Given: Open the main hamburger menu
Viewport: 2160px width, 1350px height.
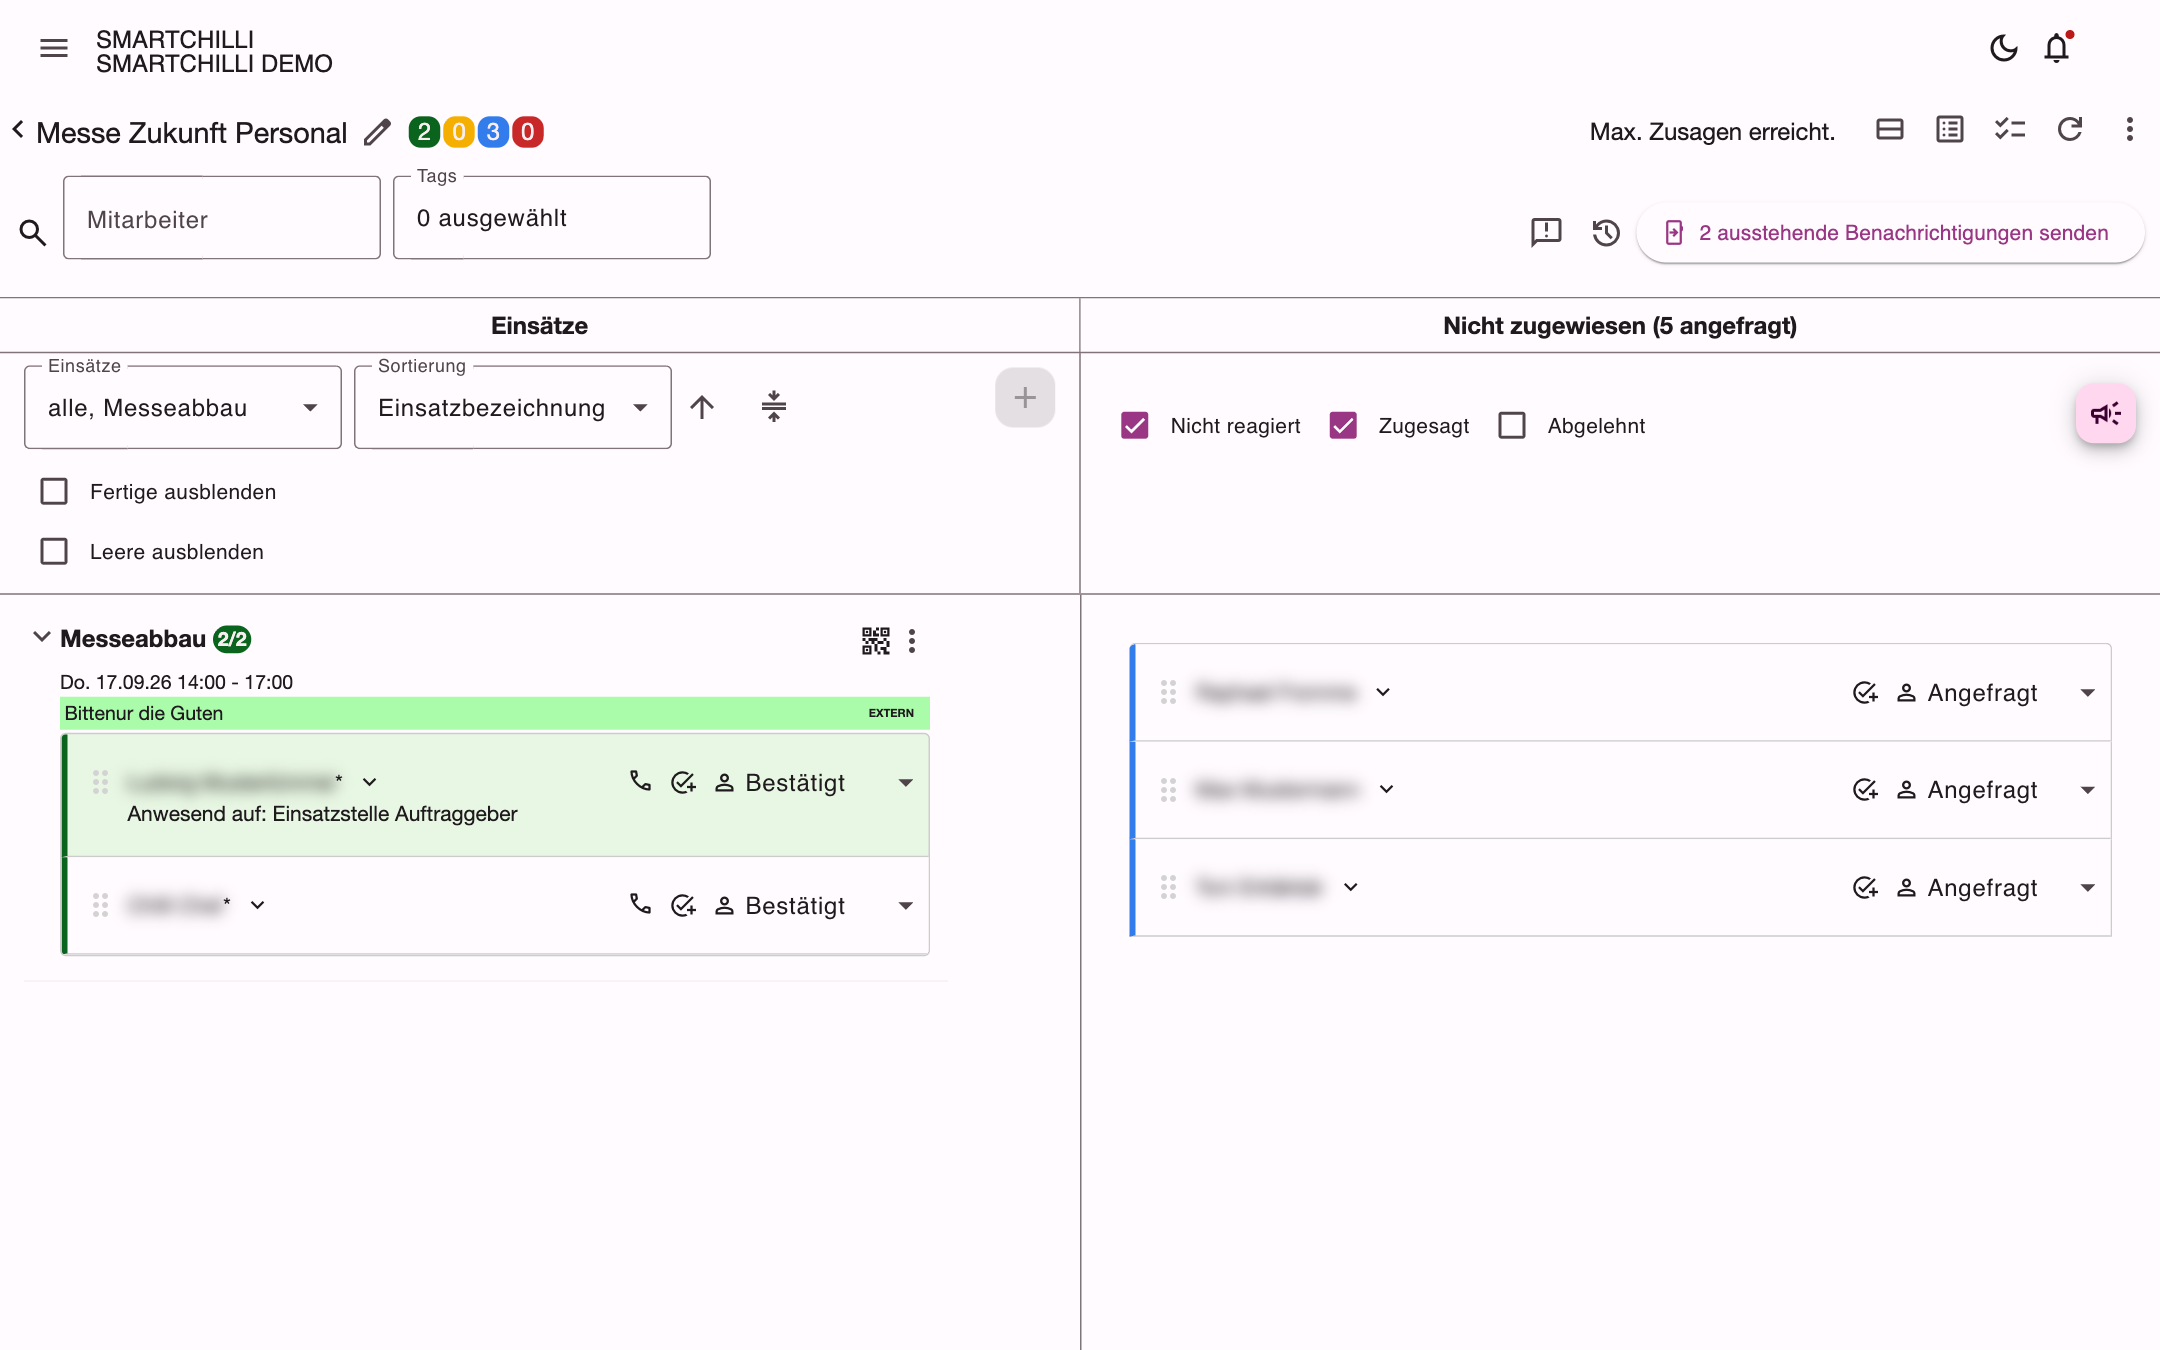Looking at the screenshot, I should [54, 48].
